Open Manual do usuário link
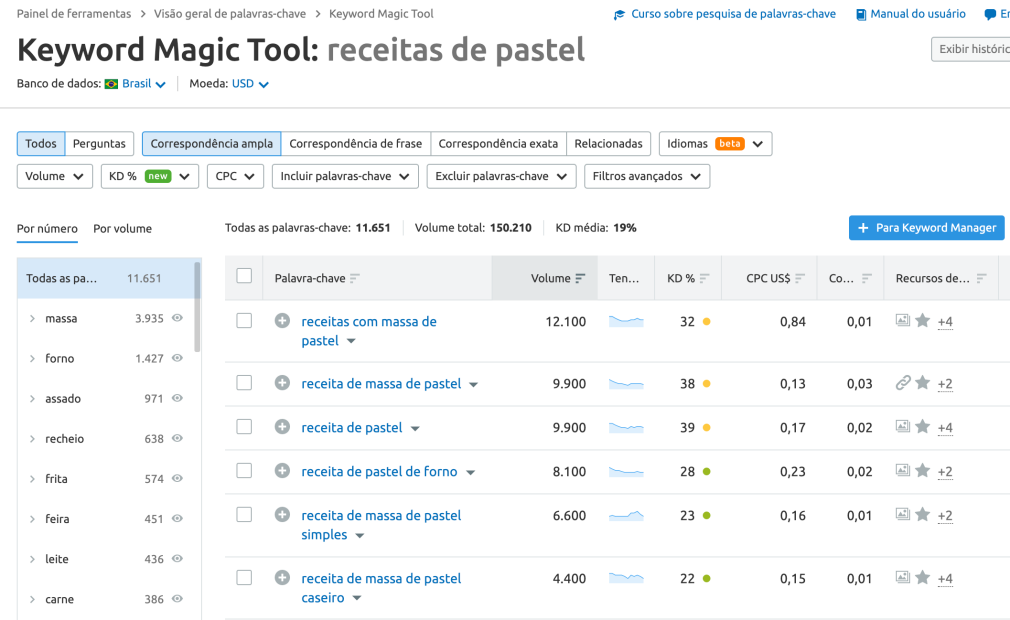This screenshot has height=620, width=1010. [918, 14]
